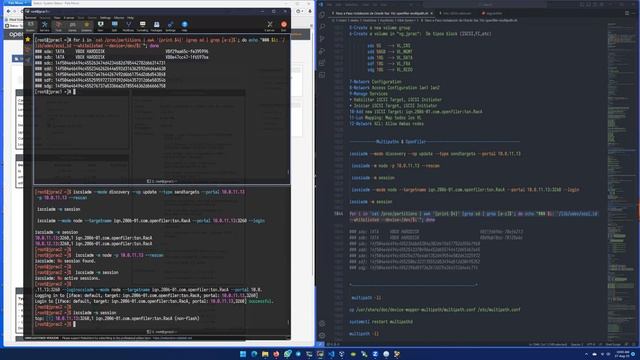Click taskbar clock and date
This screenshot has width=640, height=360.
(622, 354)
